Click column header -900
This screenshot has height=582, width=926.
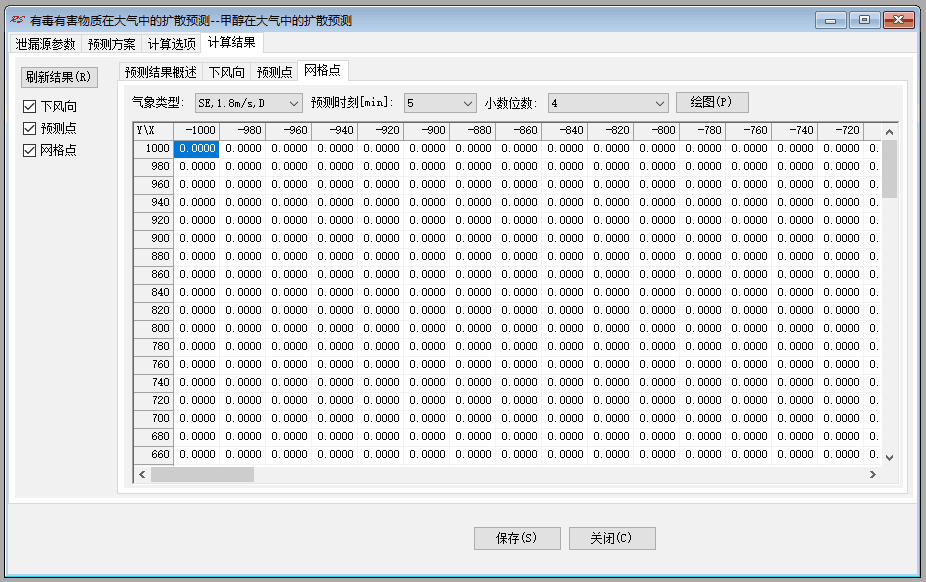(x=427, y=130)
